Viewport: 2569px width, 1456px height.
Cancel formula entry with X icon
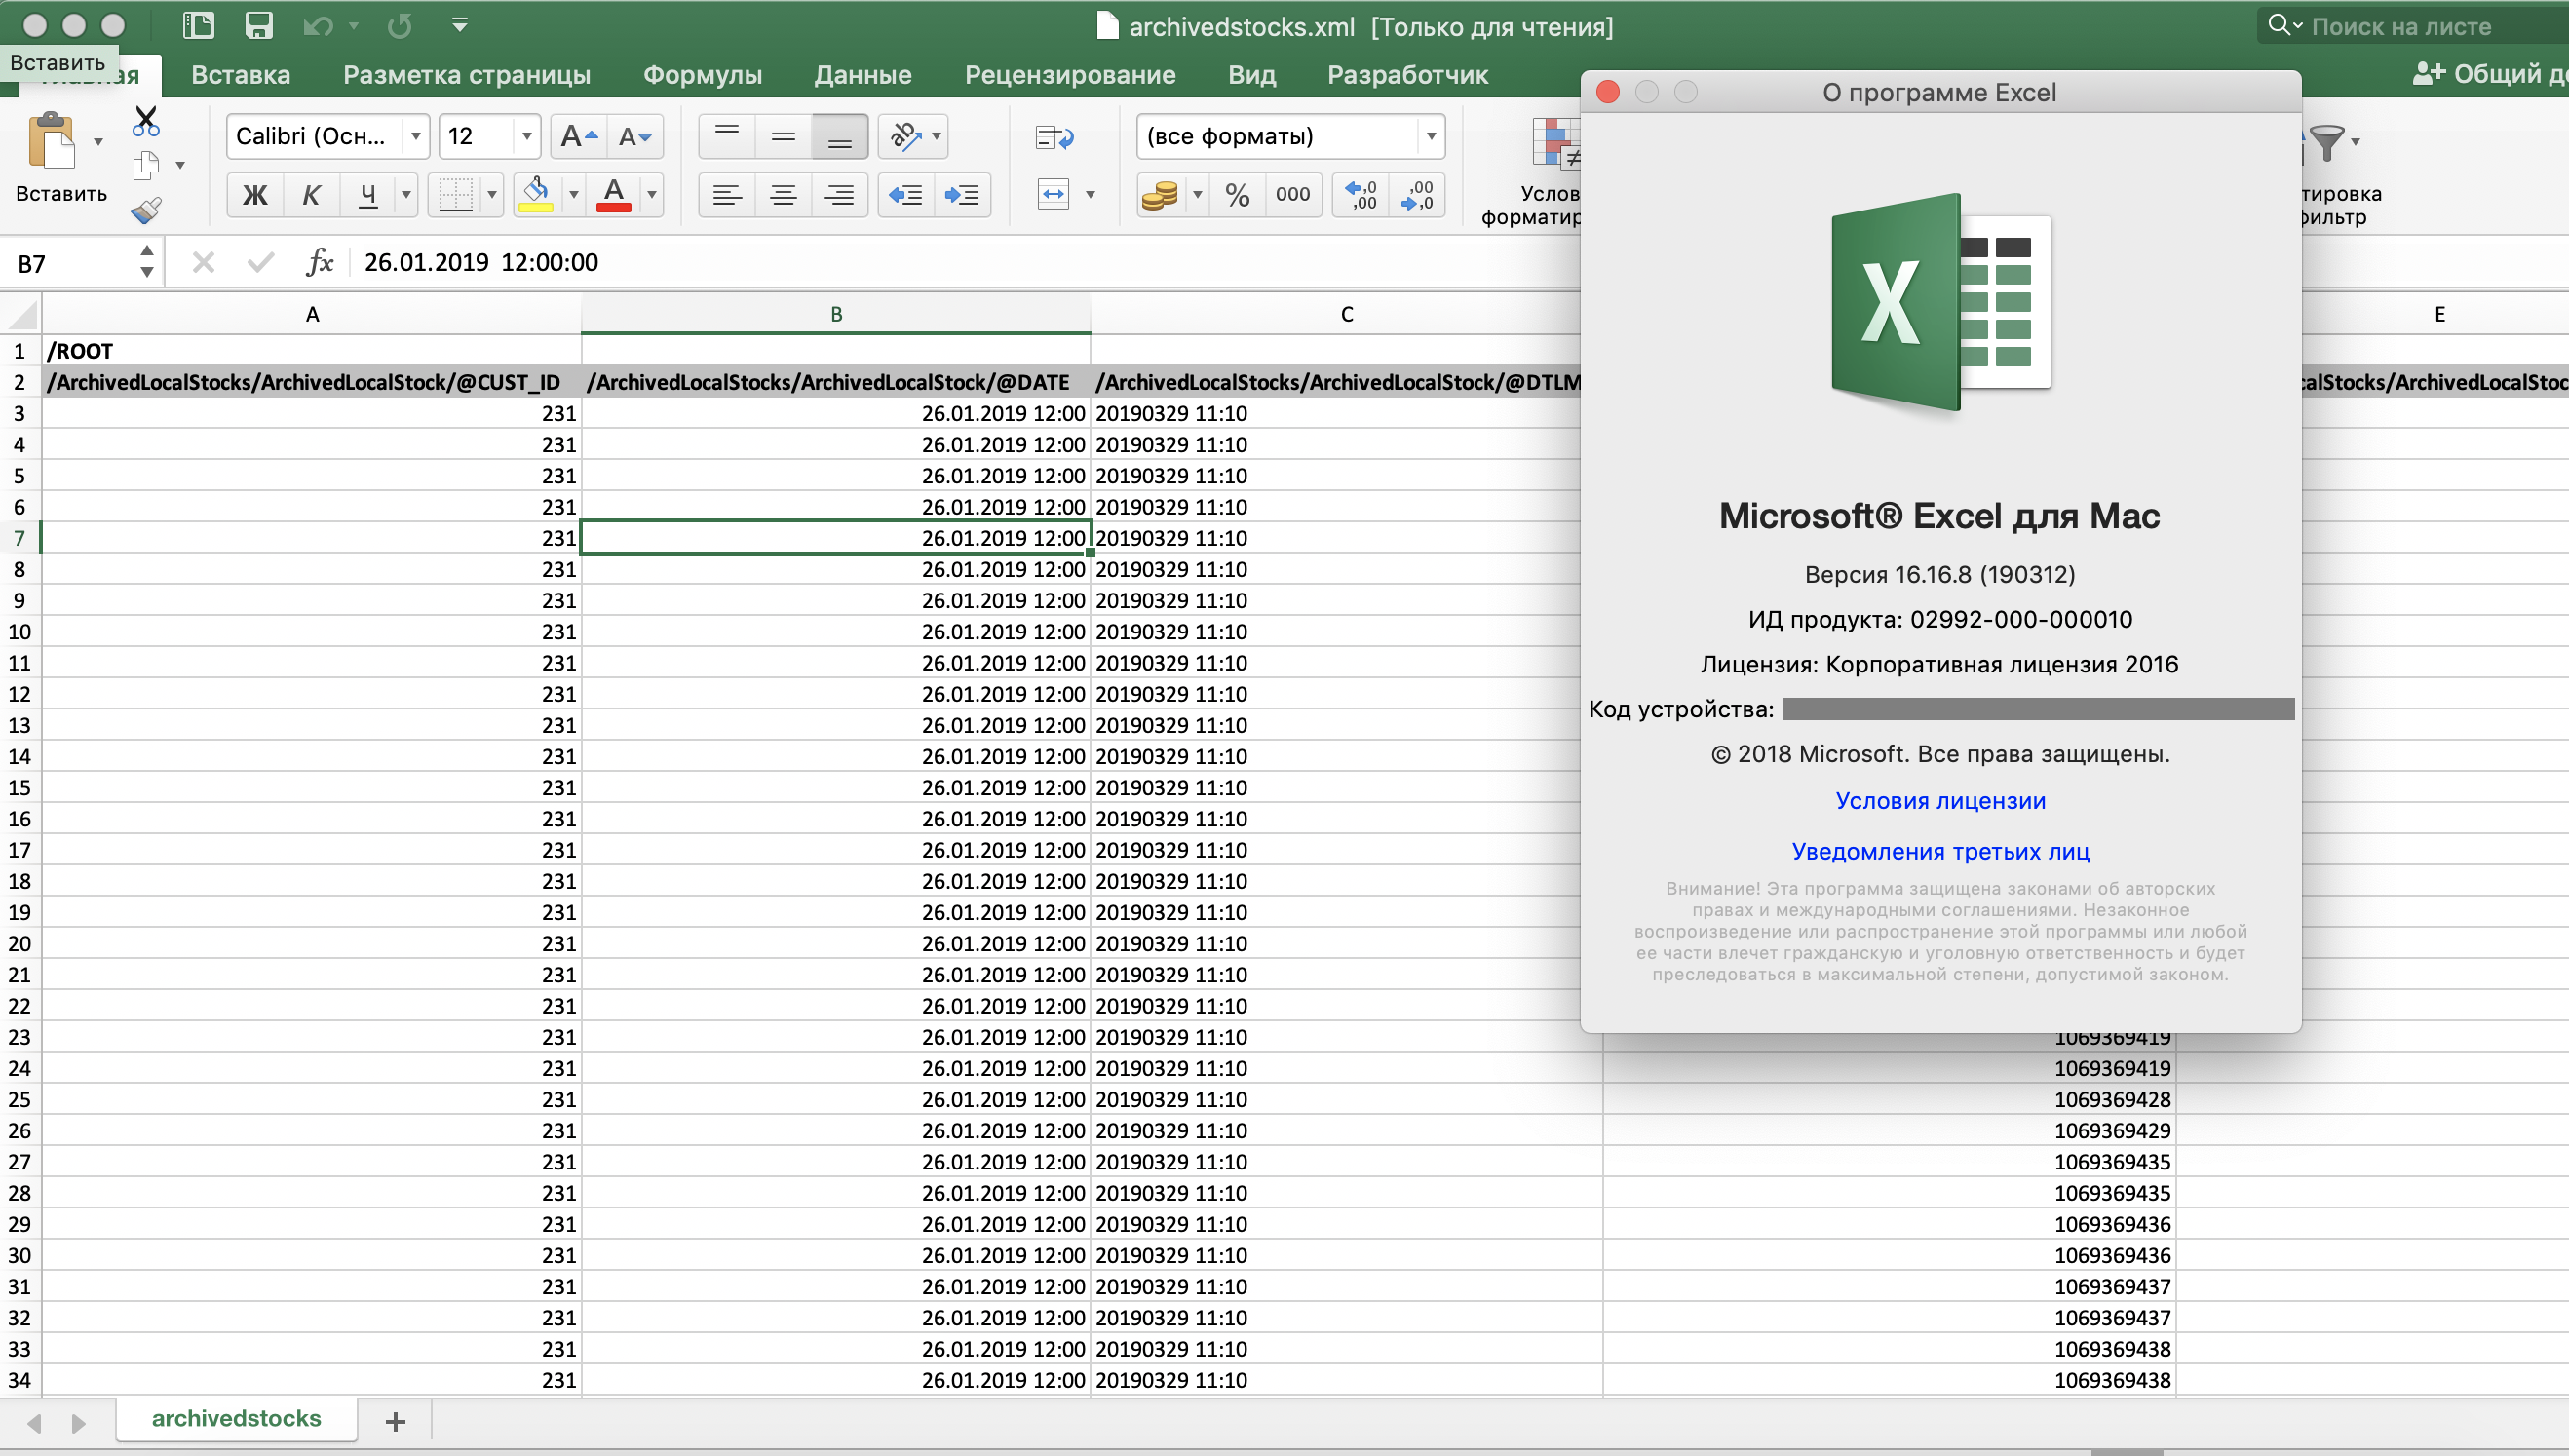[x=203, y=262]
